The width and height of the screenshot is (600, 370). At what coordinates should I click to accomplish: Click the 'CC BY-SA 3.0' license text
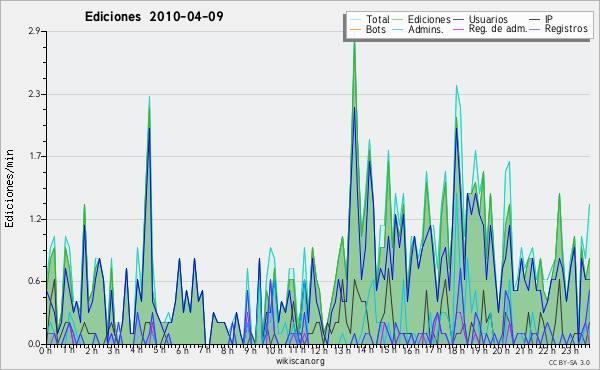point(569,362)
